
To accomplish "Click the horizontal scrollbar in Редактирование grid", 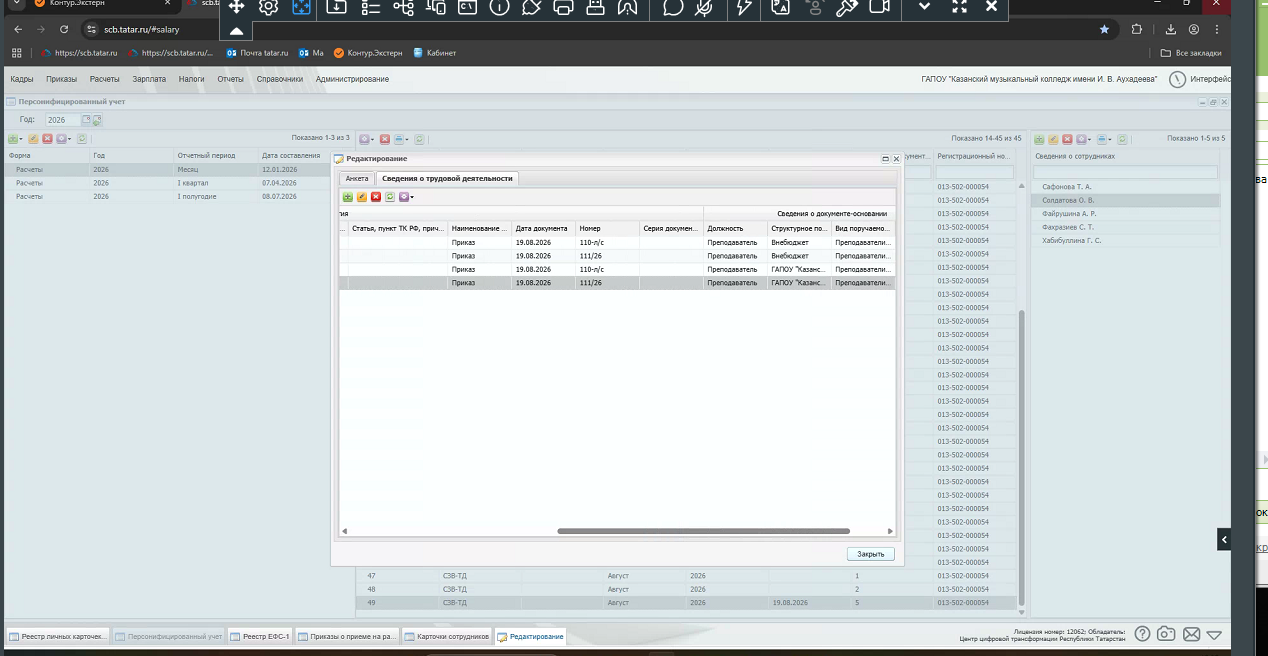I will 703,531.
